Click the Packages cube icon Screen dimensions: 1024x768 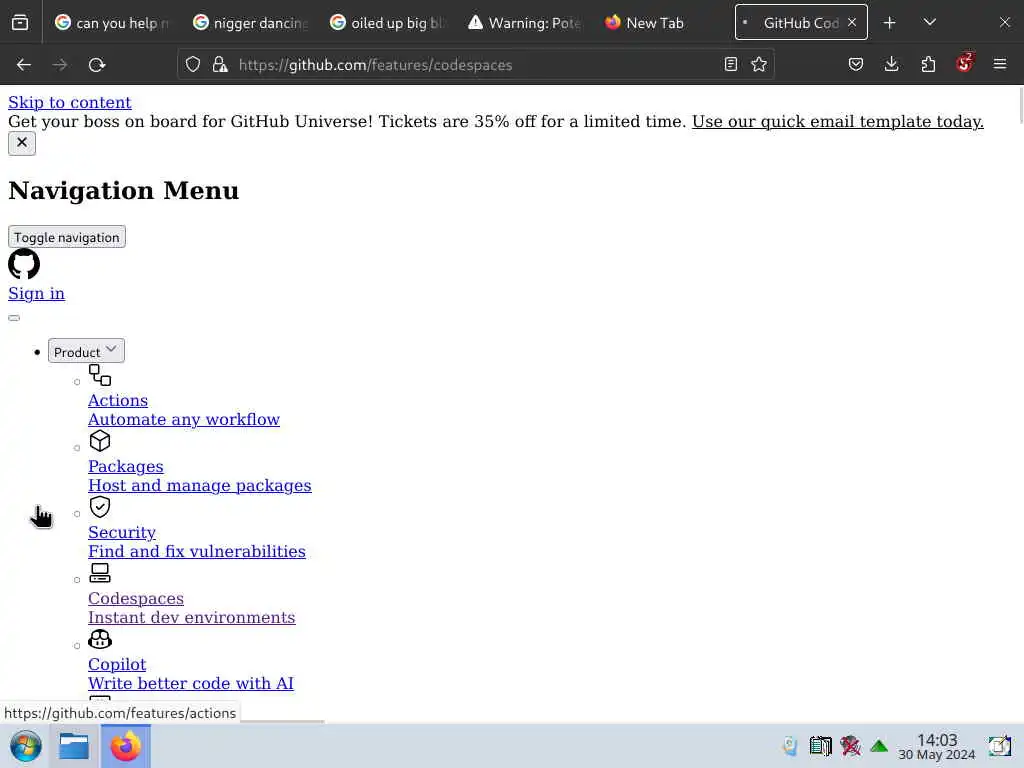click(x=100, y=441)
